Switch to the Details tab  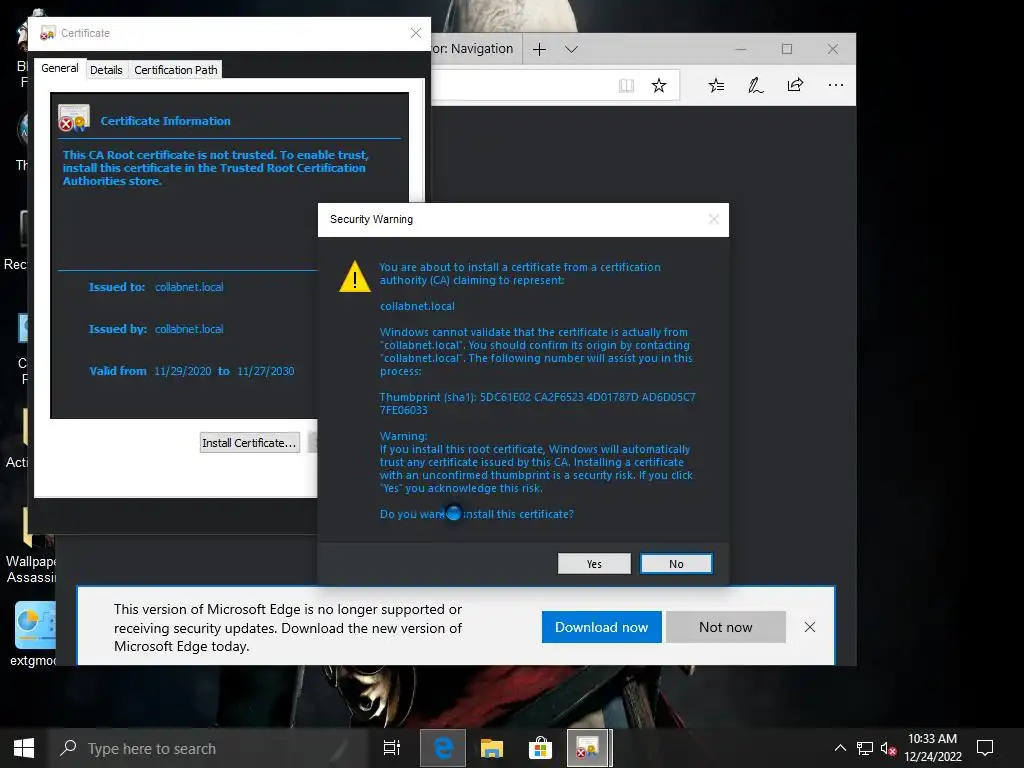click(x=106, y=70)
